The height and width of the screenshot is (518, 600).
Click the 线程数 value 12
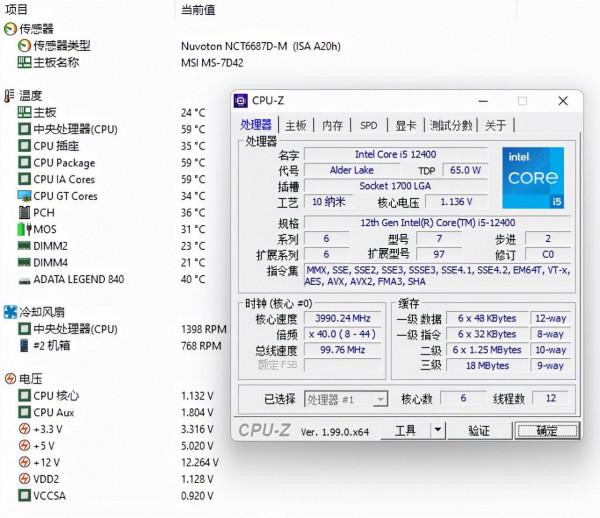click(551, 398)
